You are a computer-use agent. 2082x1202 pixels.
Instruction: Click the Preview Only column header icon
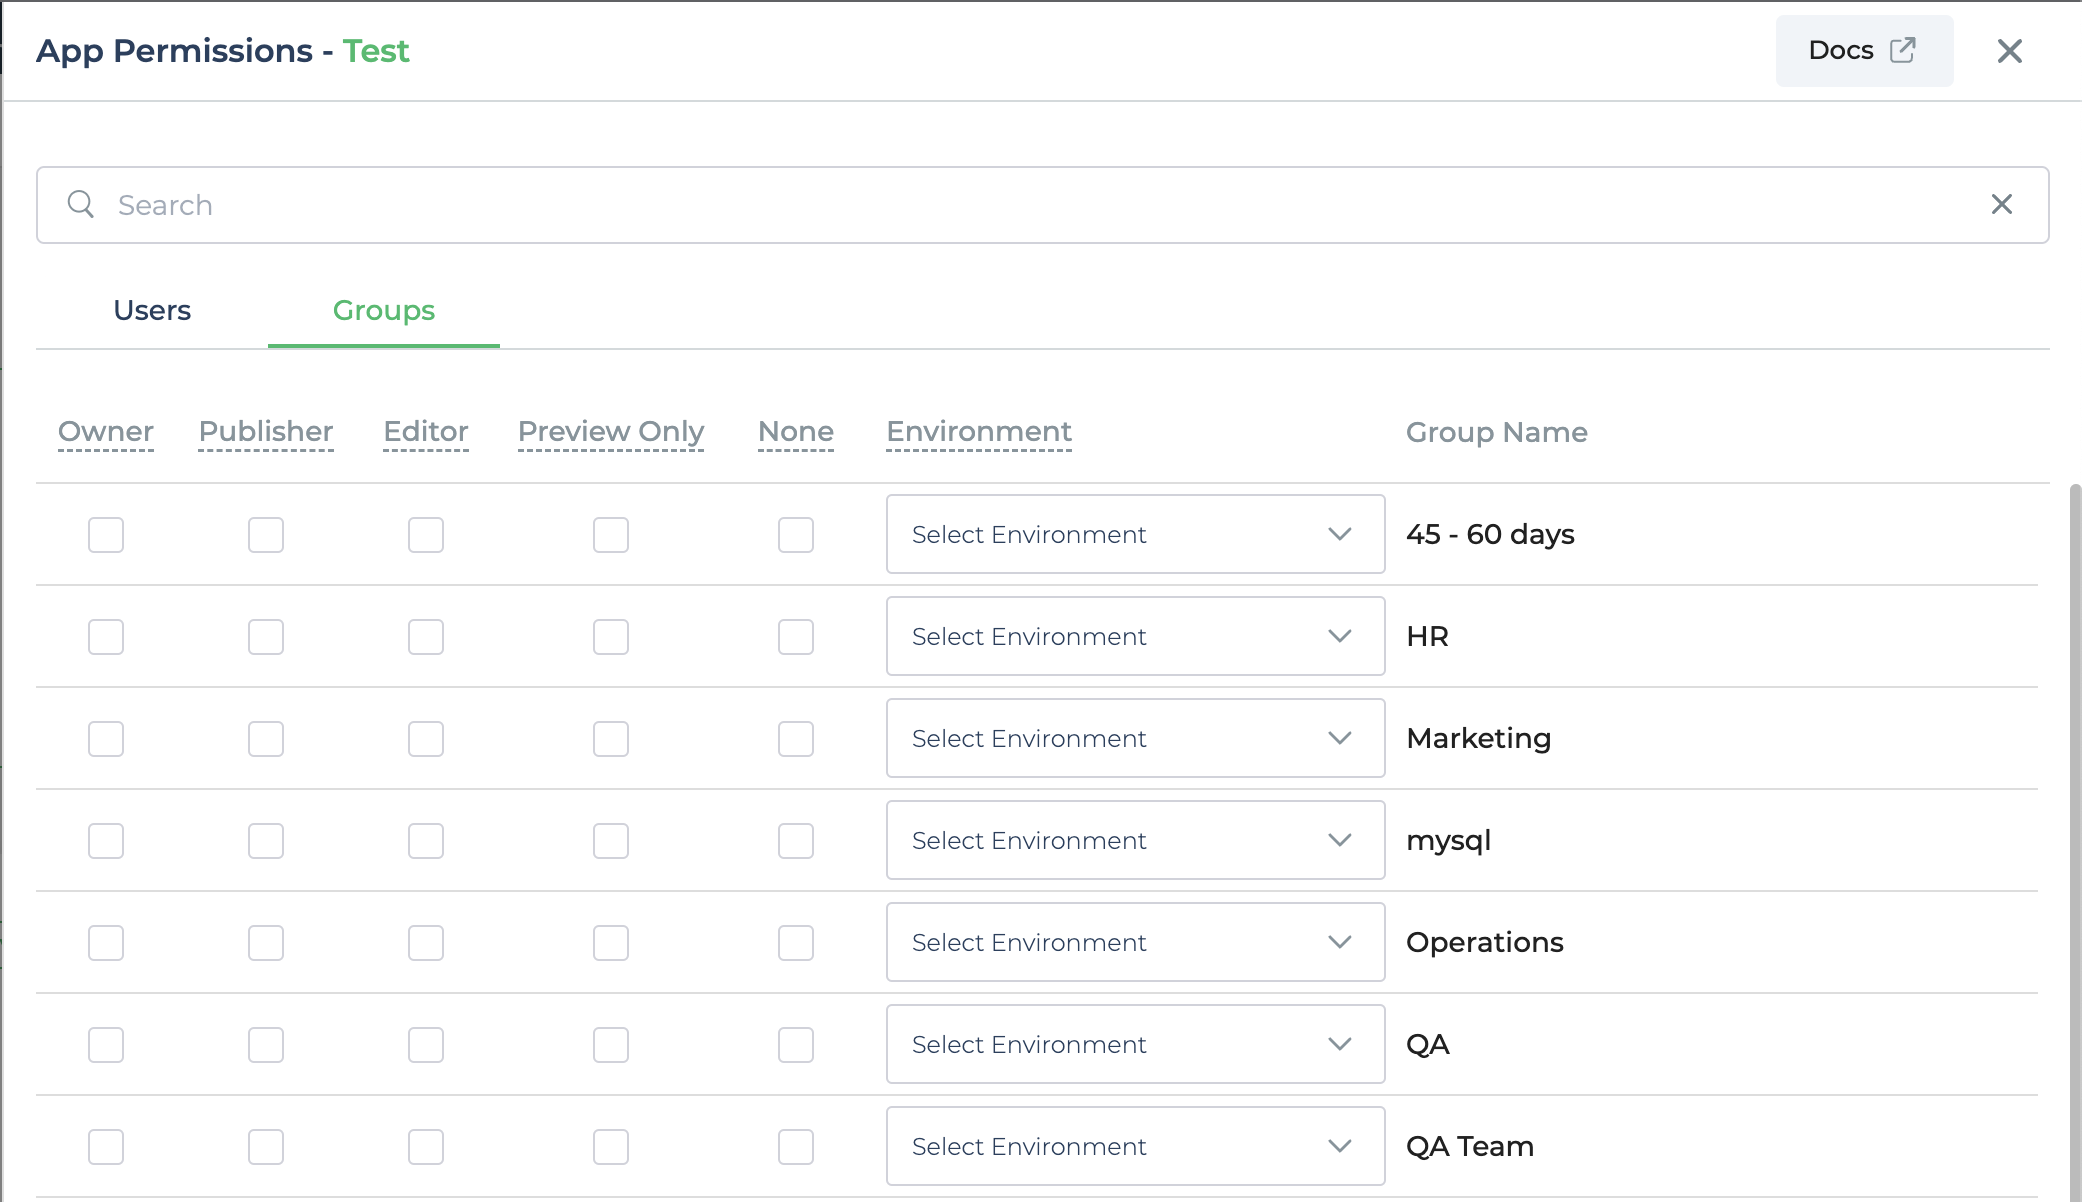pyautogui.click(x=611, y=431)
